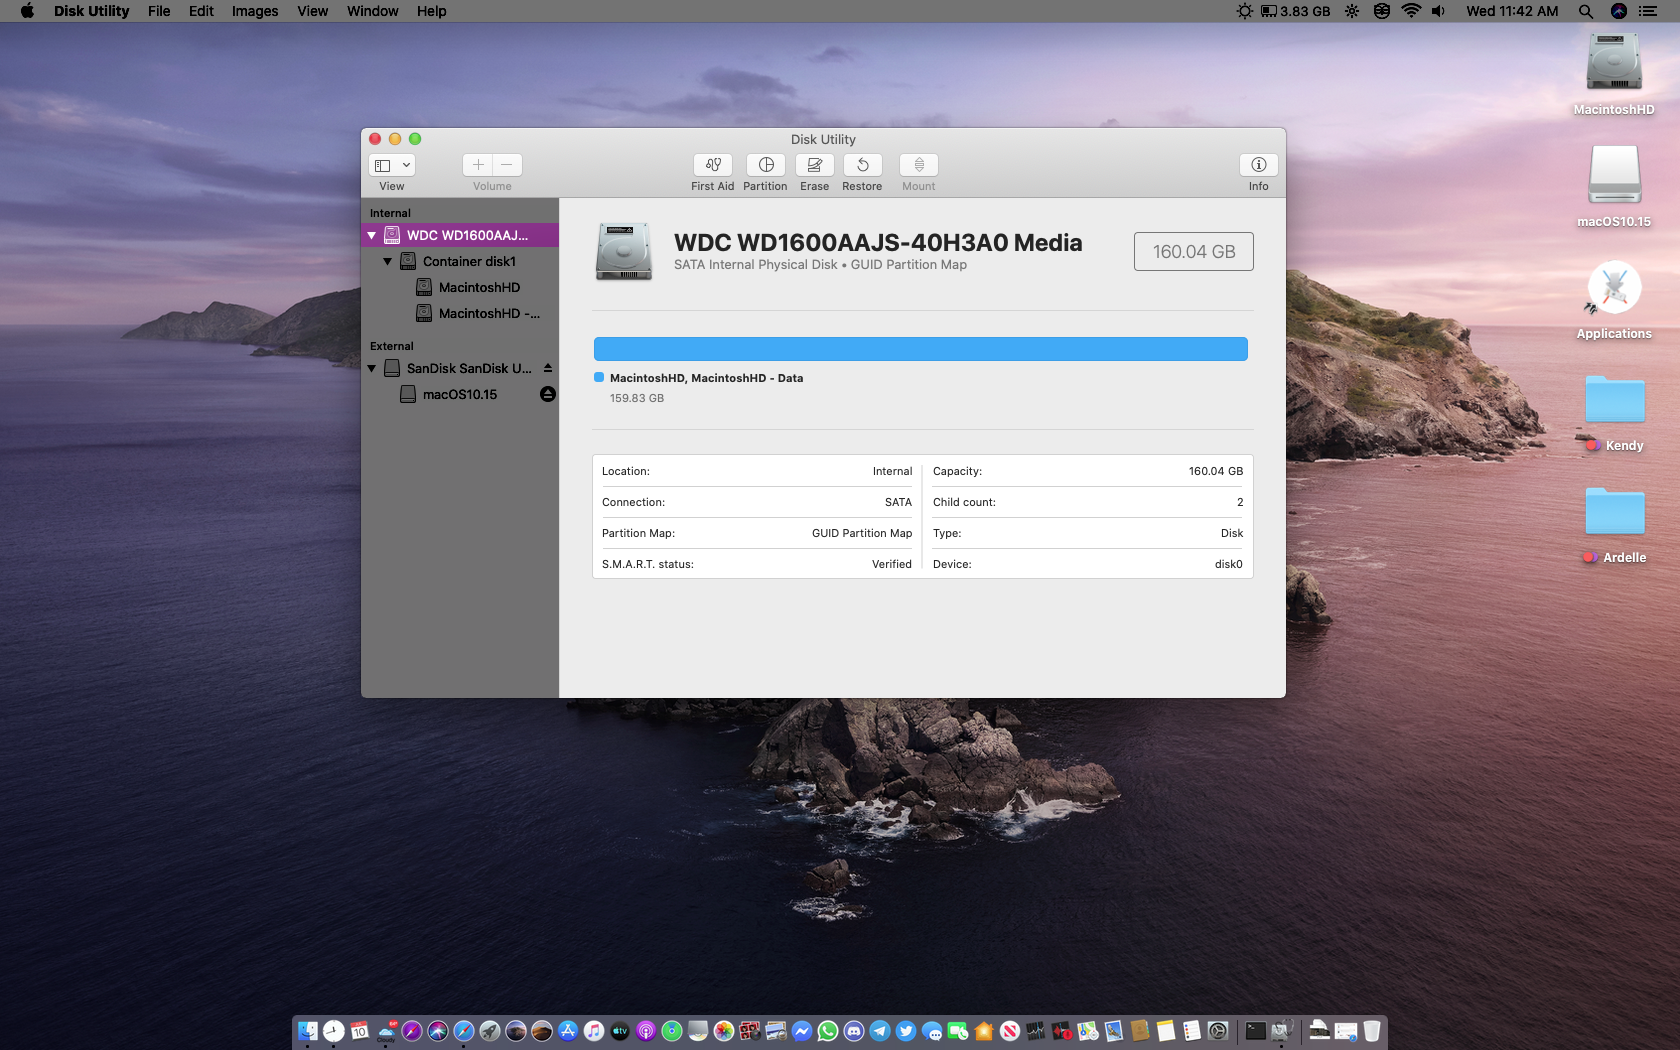Click the Device disk0 value
Screen dimensions: 1680x1050
point(1229,564)
